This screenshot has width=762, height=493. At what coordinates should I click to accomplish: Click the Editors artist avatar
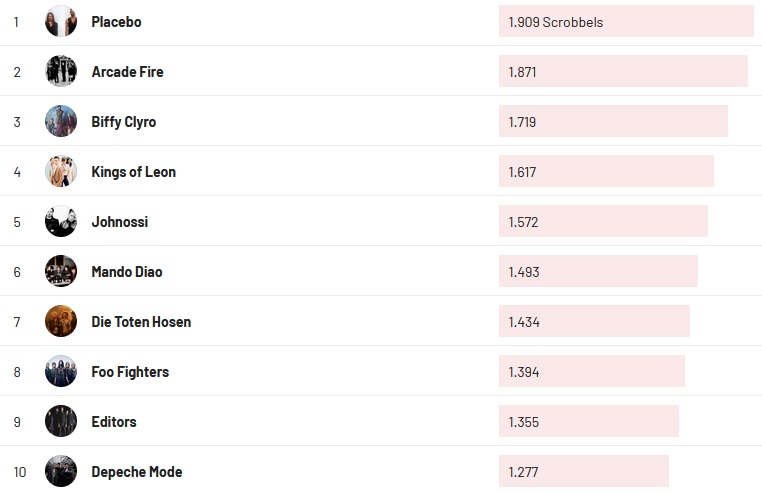pos(61,421)
